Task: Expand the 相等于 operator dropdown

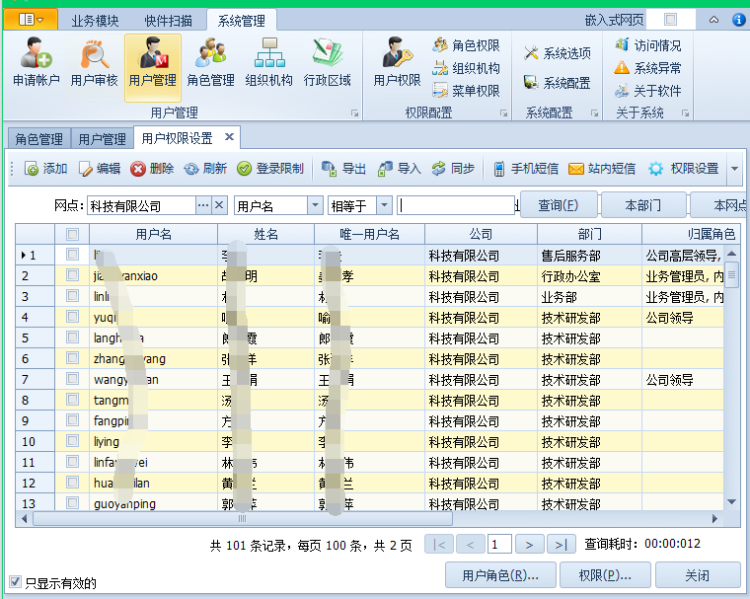Action: pos(384,206)
